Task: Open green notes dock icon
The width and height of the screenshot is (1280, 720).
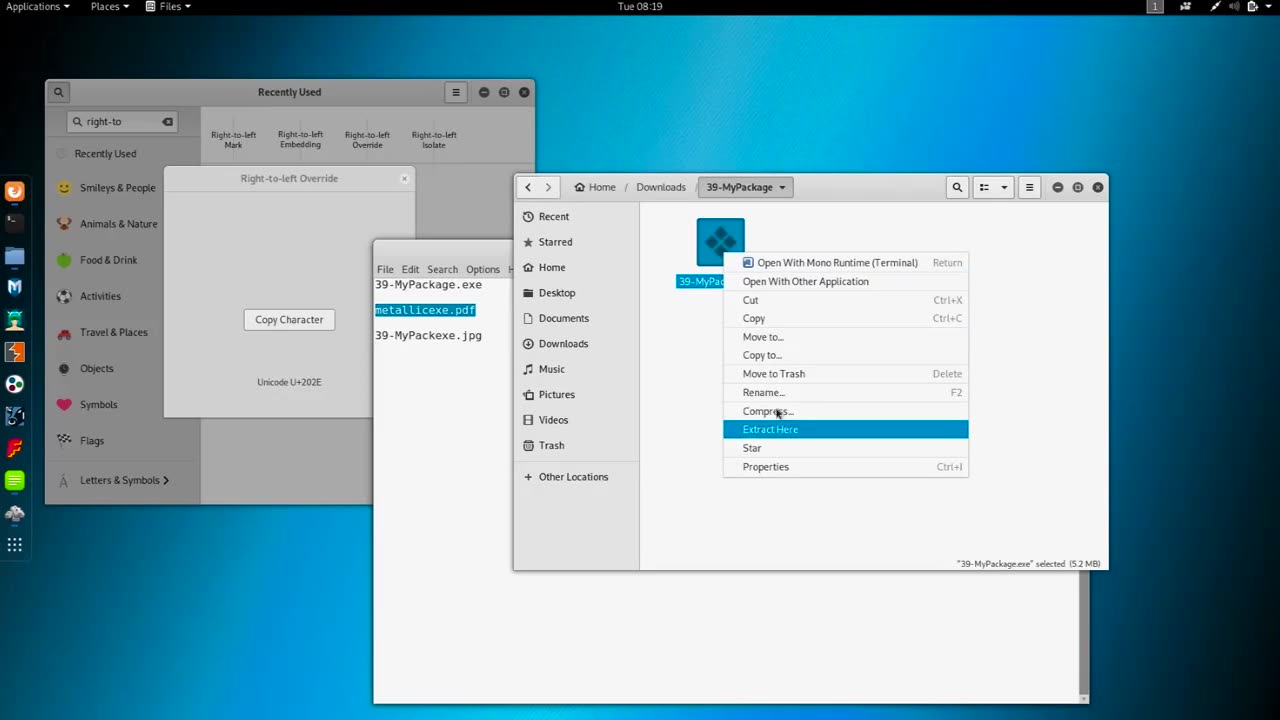Action: coord(14,481)
